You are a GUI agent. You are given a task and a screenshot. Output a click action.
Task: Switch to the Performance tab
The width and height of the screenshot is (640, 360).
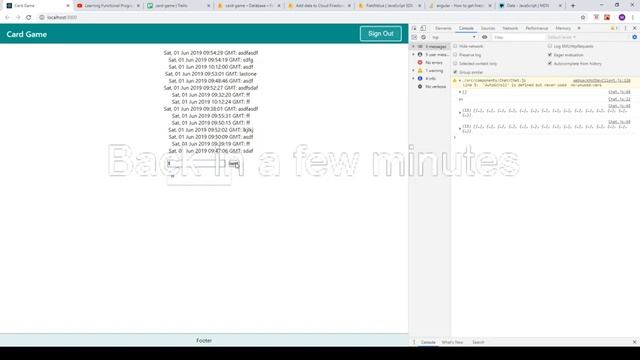coord(537,28)
